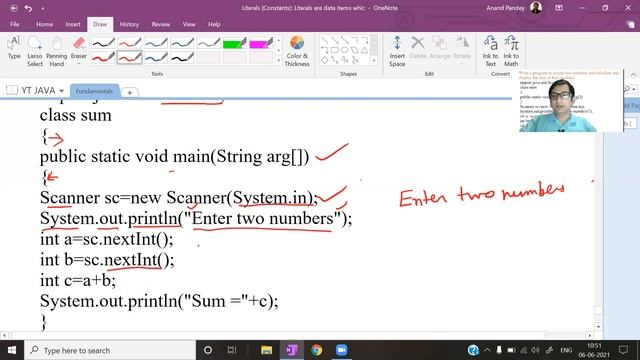Viewport: 640px width, 360px height.
Task: Select the highlighted red pen in bottom row
Action: [x=129, y=58]
